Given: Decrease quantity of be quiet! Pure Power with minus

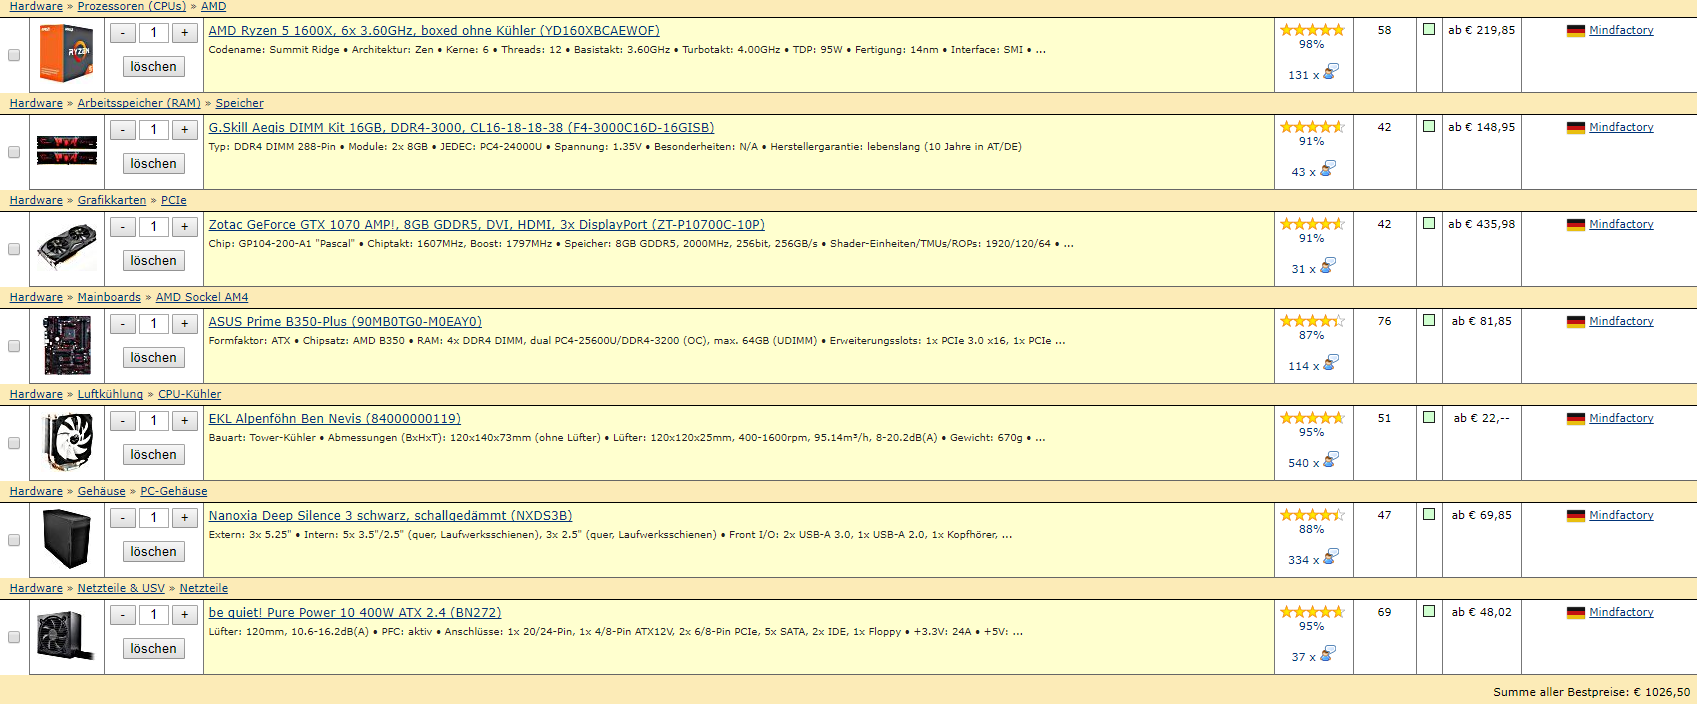Looking at the screenshot, I should tap(123, 615).
